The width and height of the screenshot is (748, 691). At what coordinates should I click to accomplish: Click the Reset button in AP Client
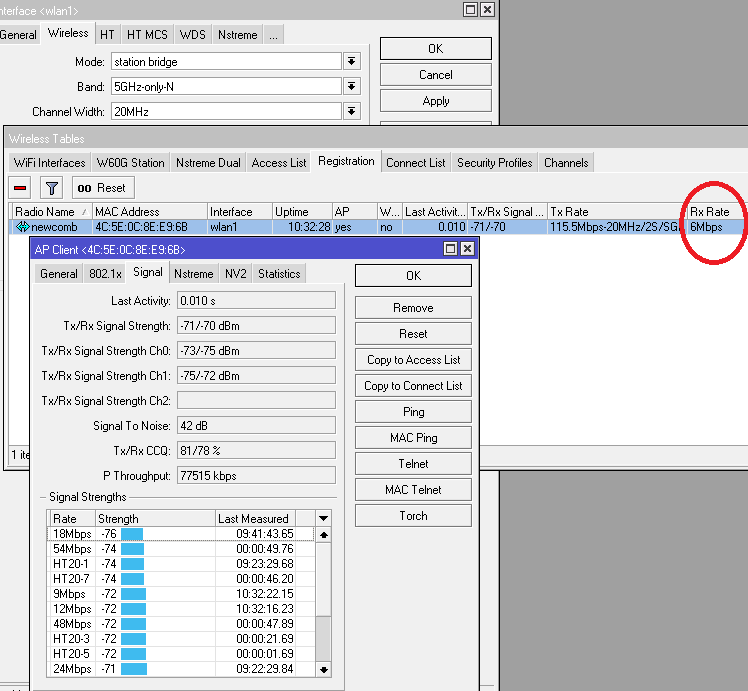click(x=413, y=334)
